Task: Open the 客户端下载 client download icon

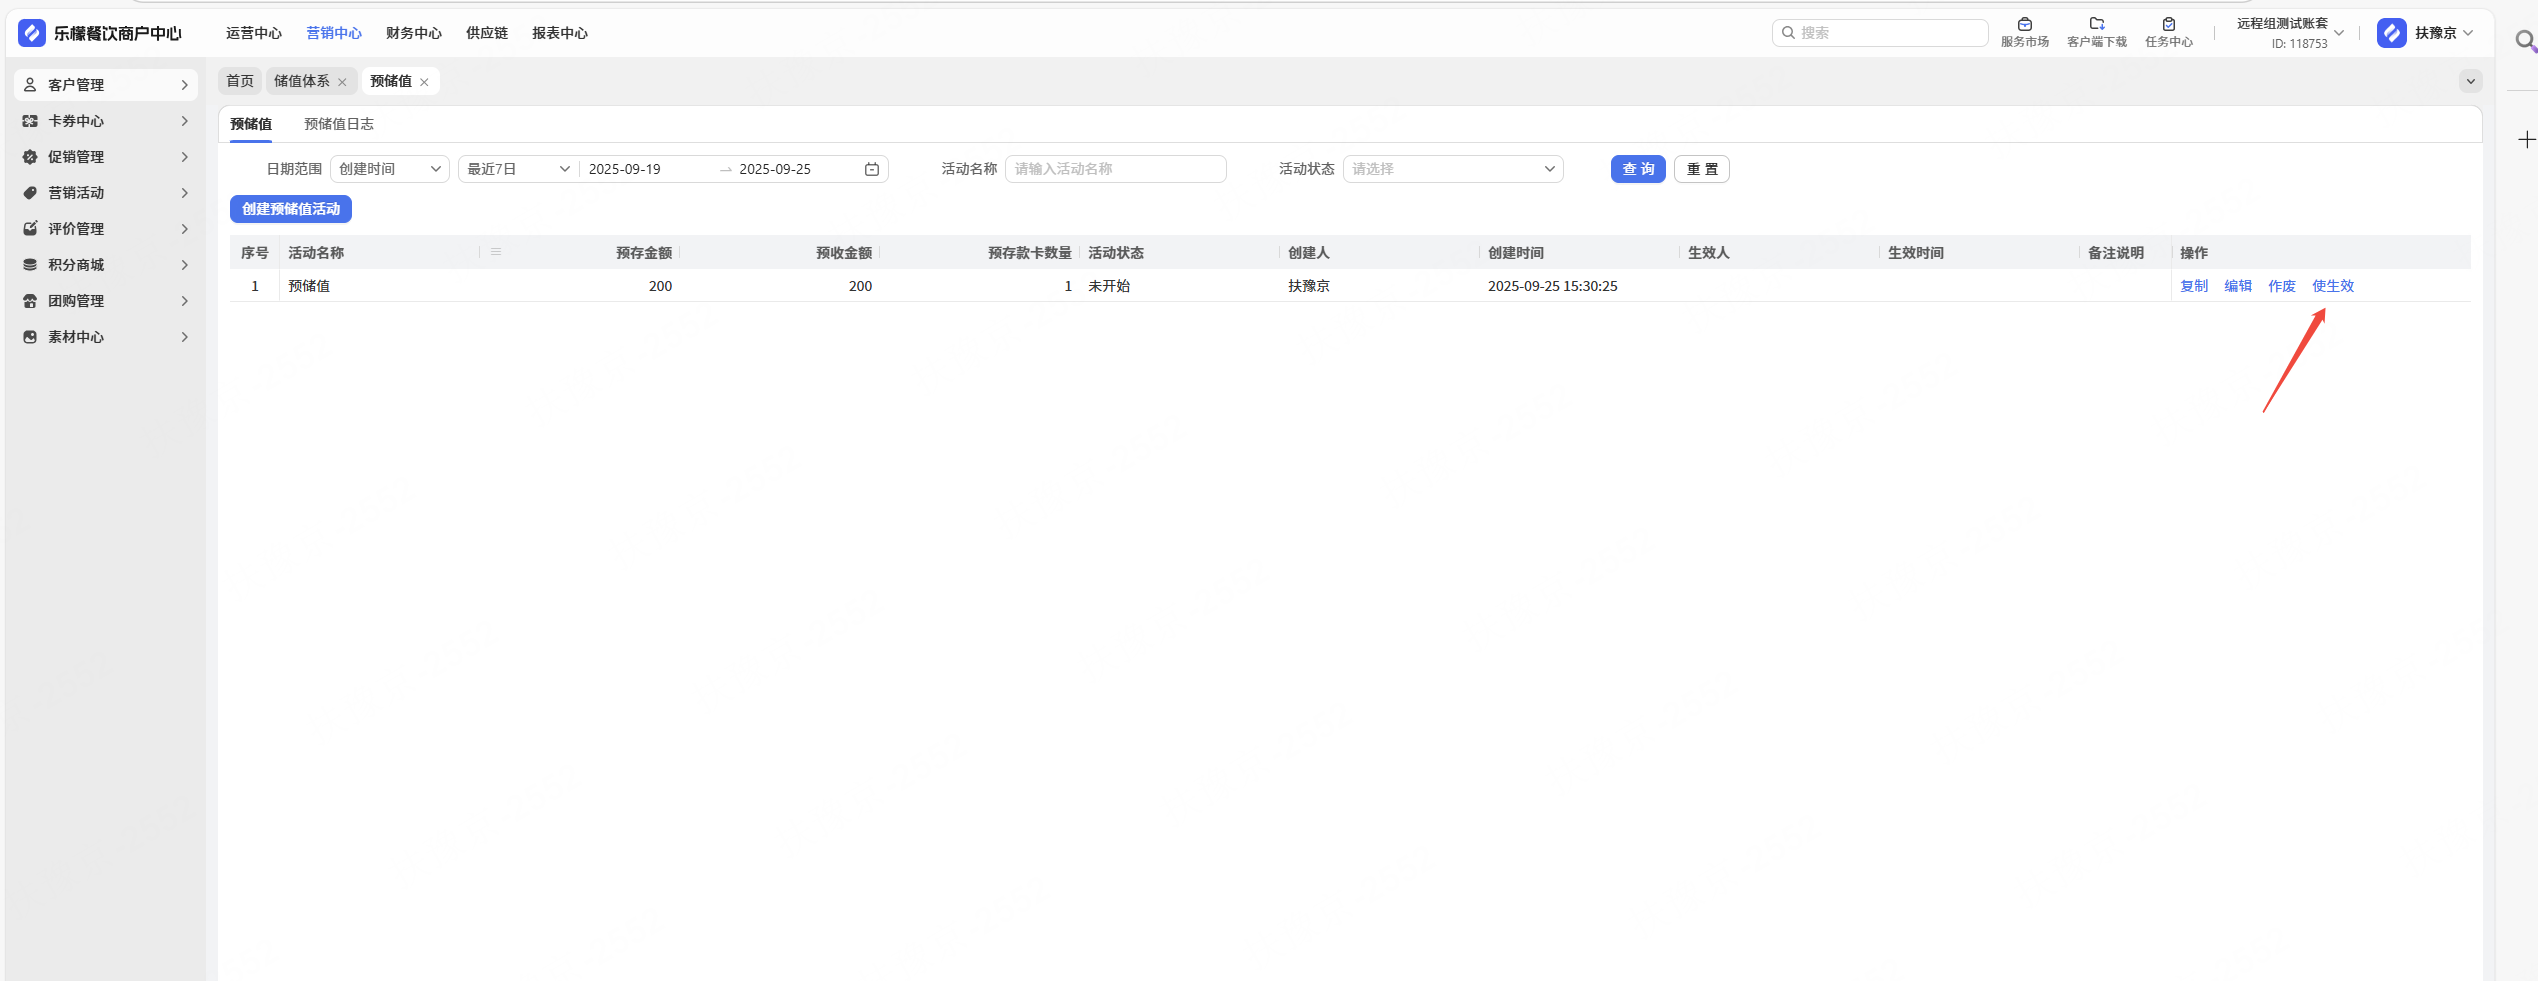Action: 2097,24
